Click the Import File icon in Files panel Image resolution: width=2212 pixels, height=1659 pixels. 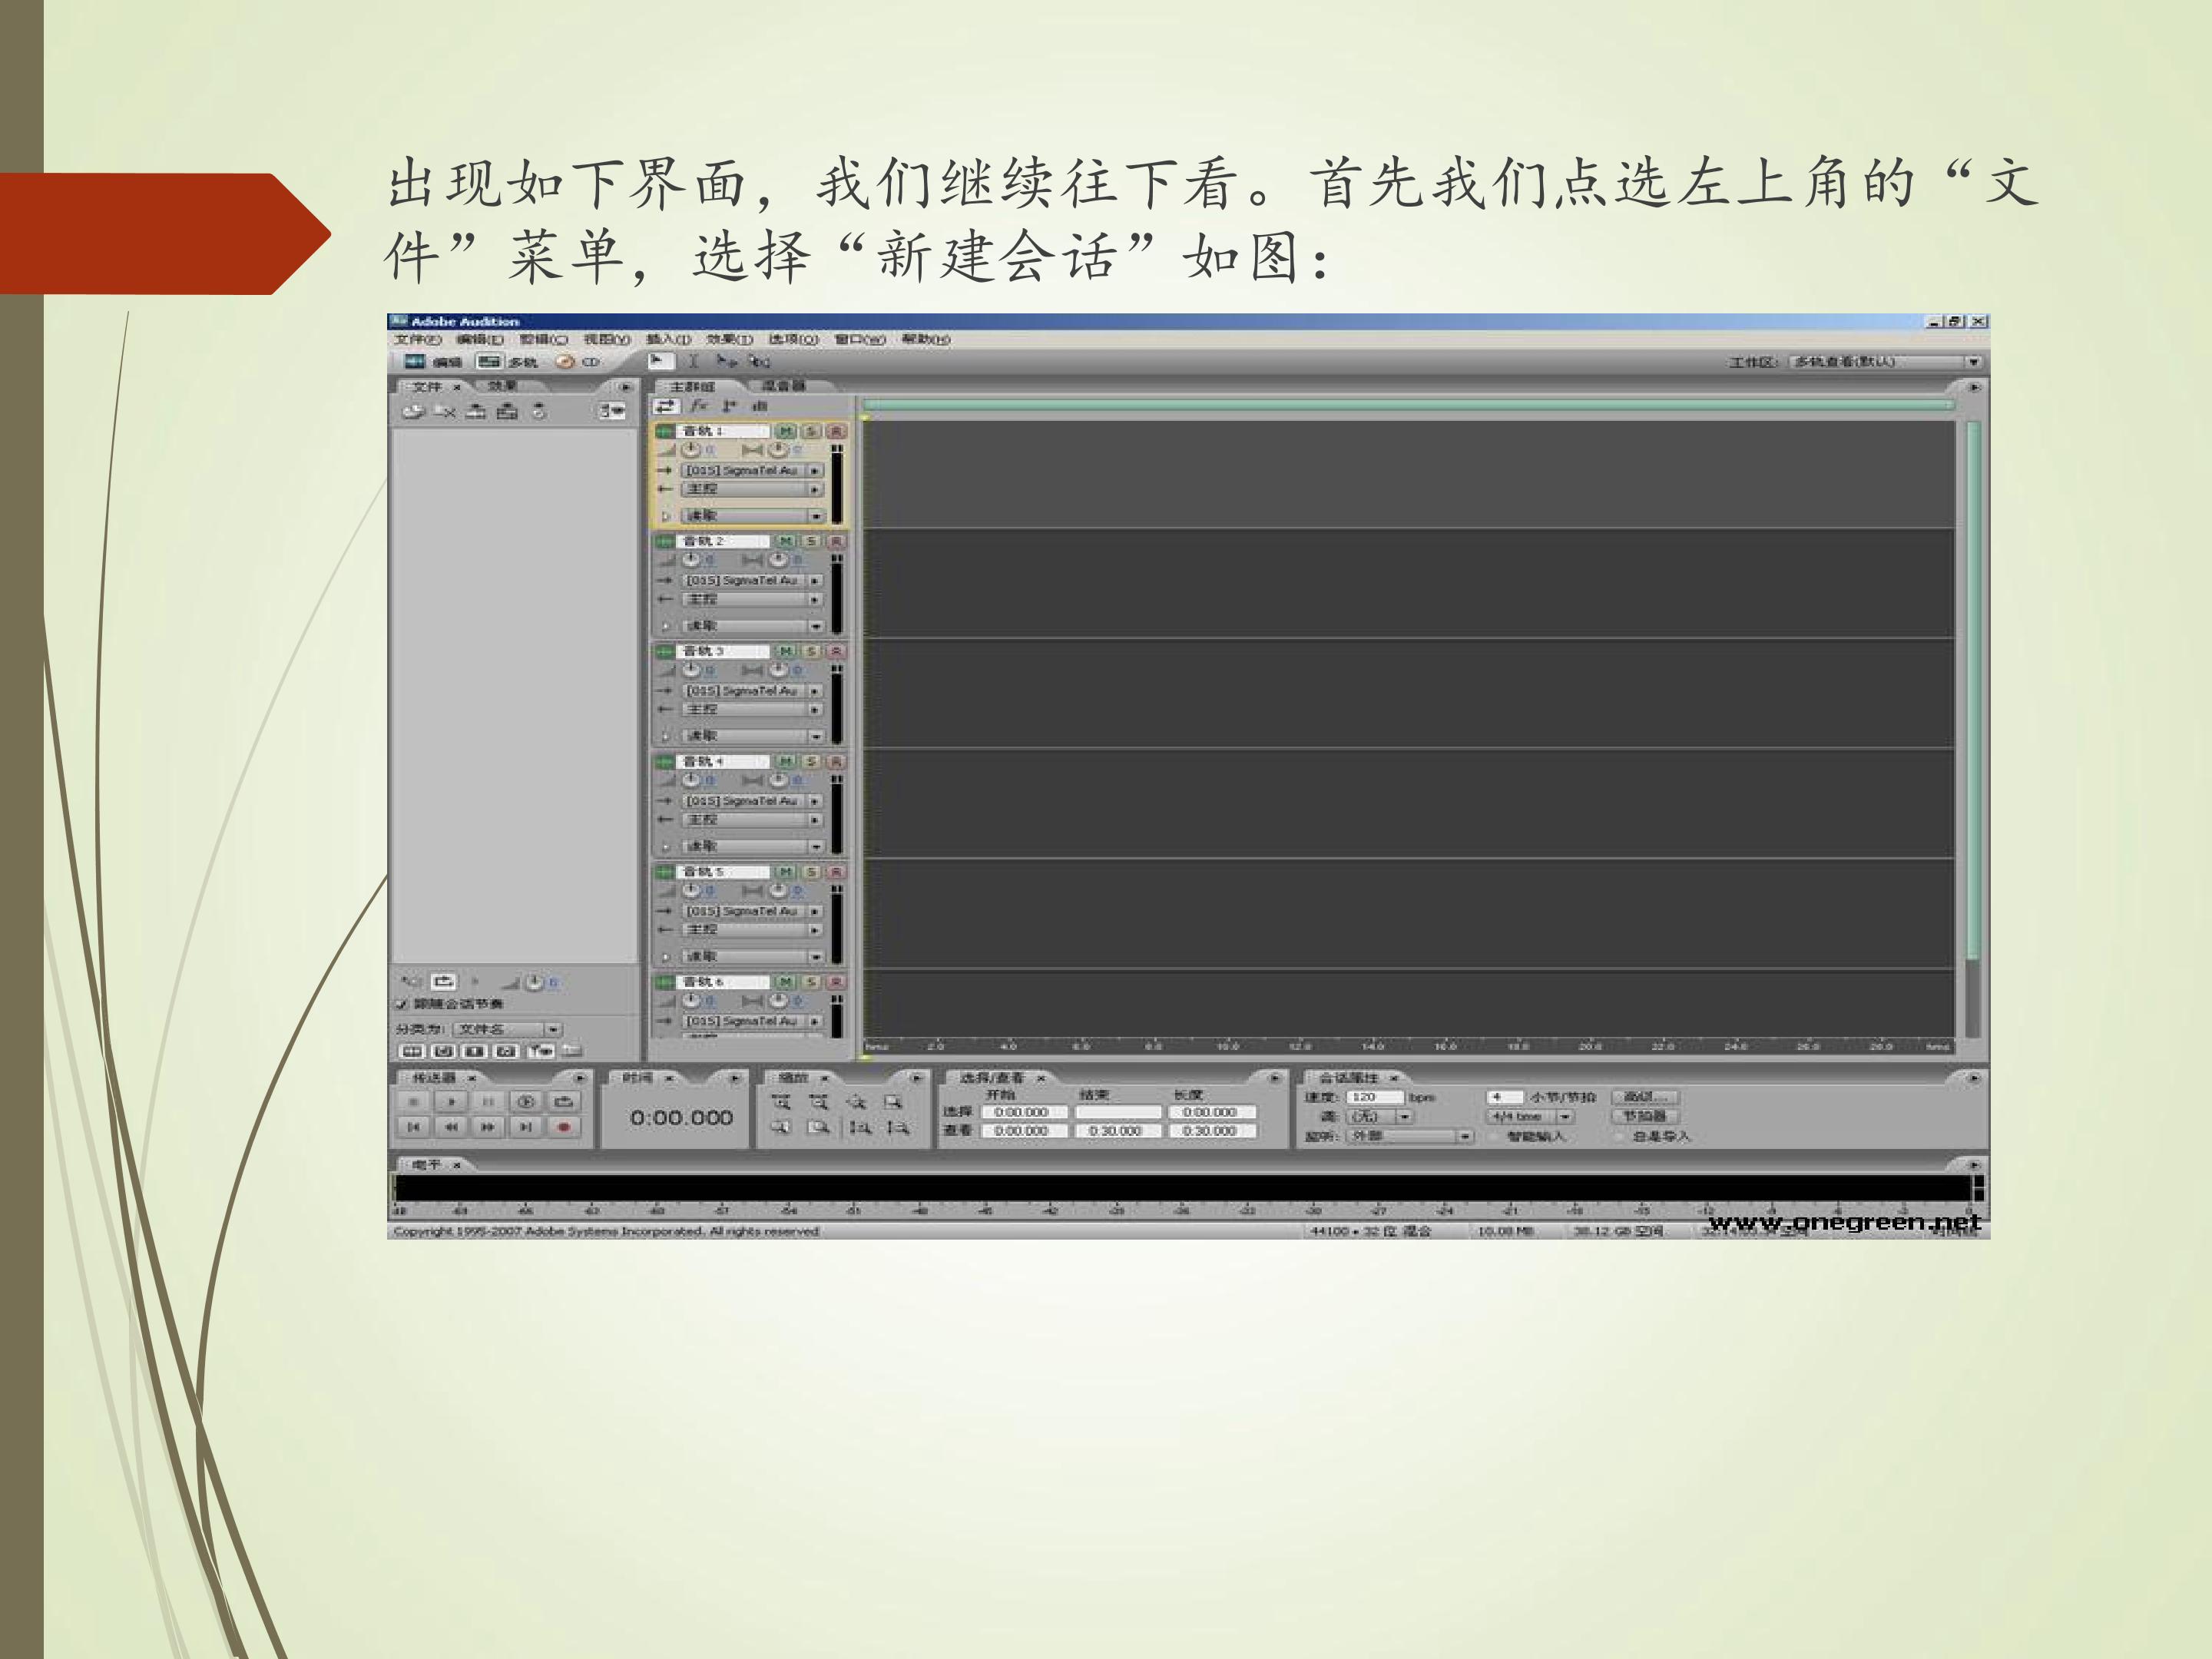coord(412,411)
